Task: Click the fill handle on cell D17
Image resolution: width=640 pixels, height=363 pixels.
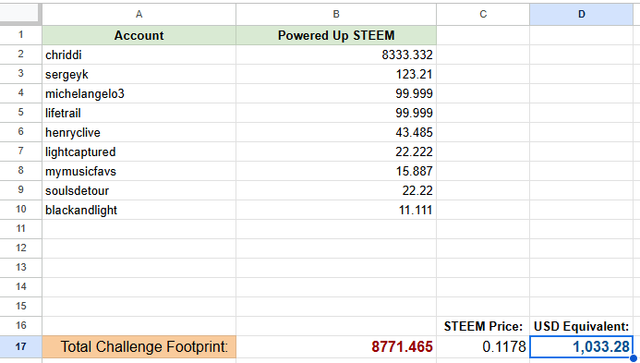Action: (x=633, y=358)
